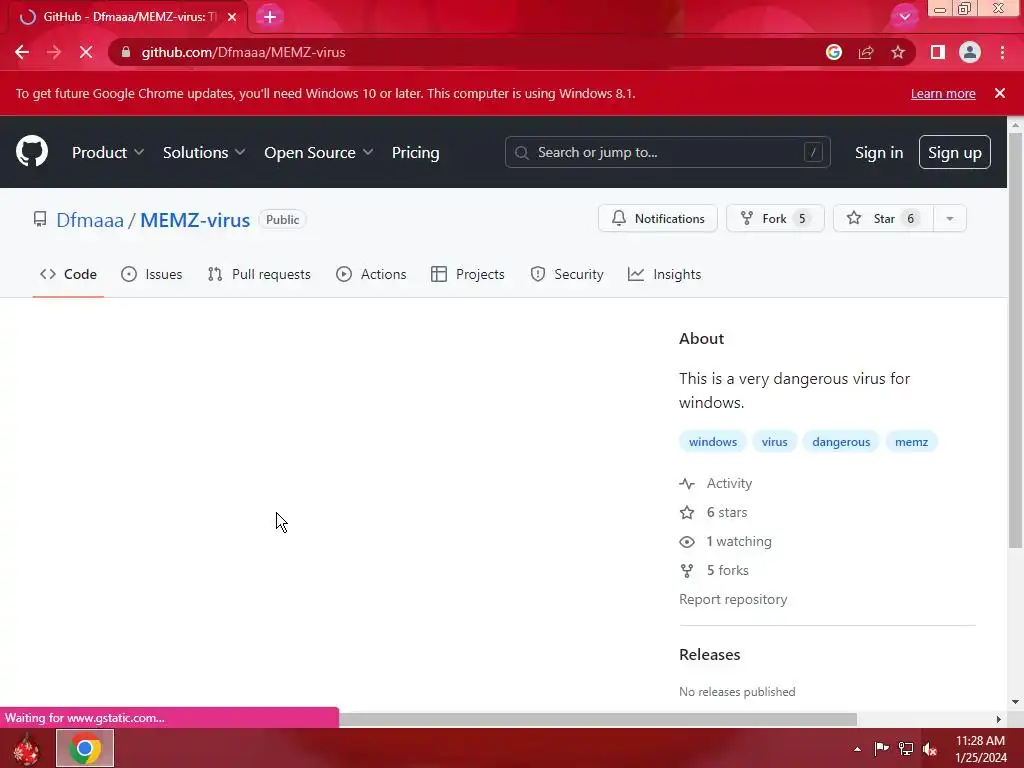This screenshot has width=1024, height=768.
Task: Click the tab search dropdown arrow
Action: (904, 17)
